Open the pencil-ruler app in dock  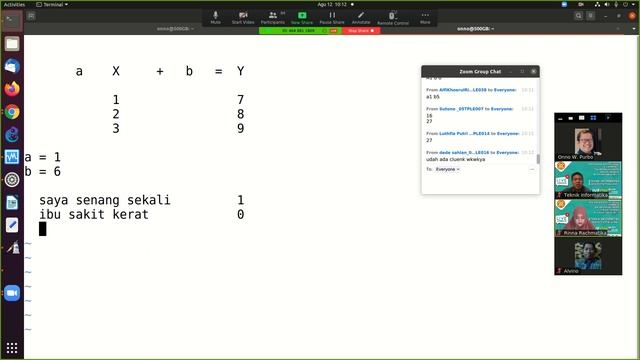click(12, 248)
